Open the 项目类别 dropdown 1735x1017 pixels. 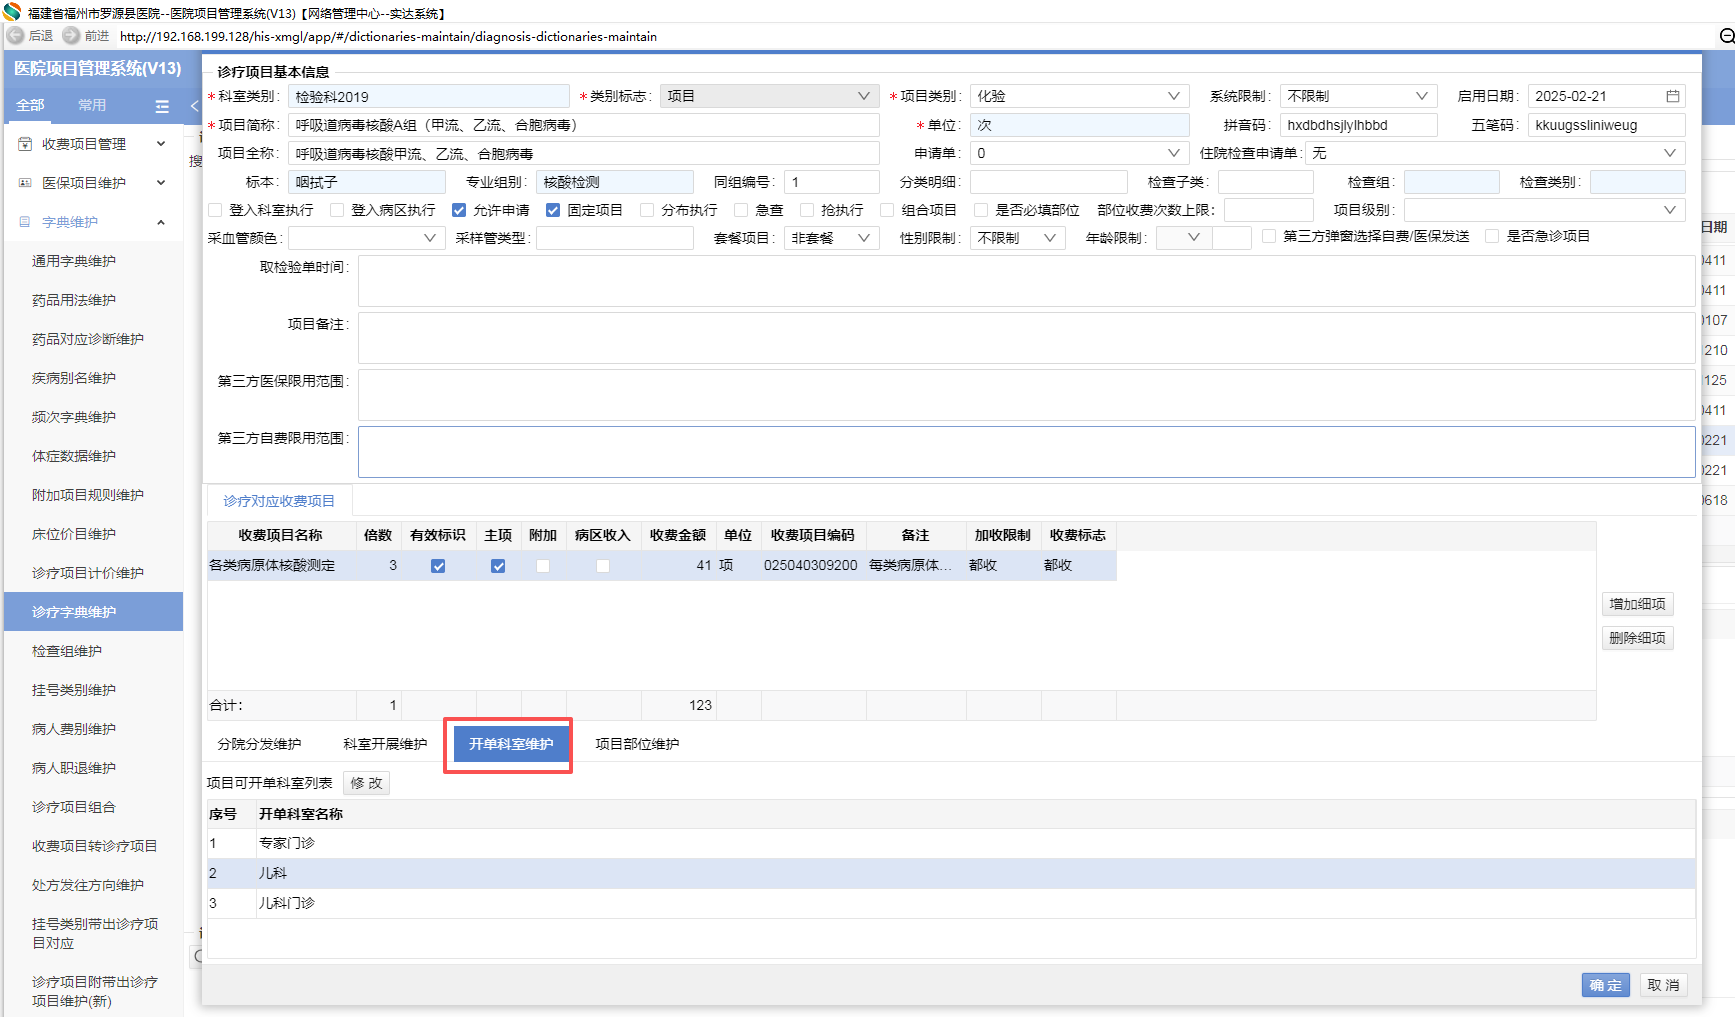click(1079, 96)
